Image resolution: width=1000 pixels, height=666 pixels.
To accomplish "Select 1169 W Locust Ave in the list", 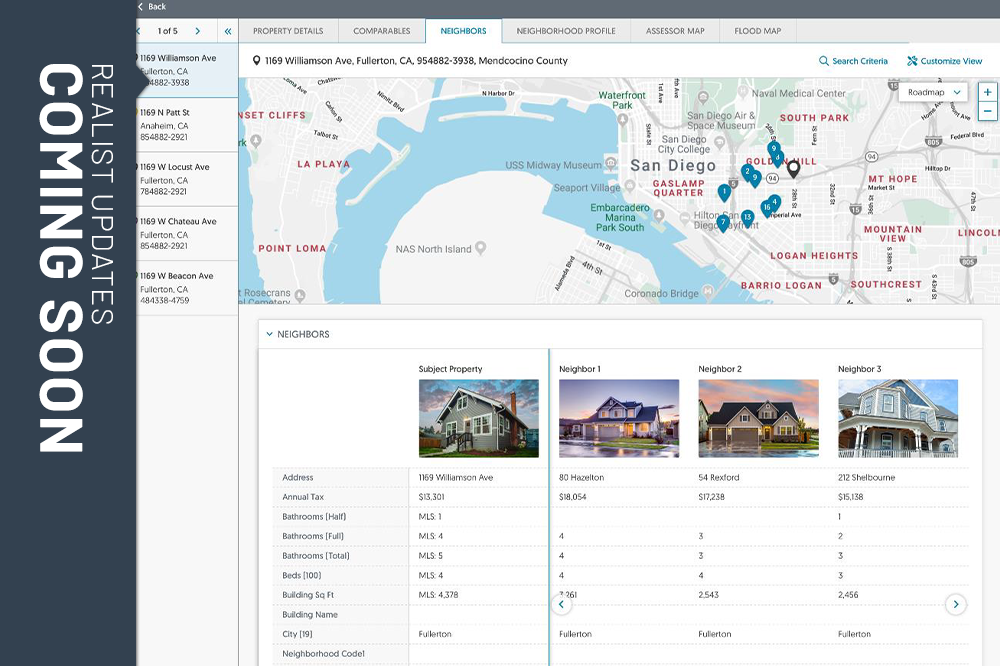I will coord(188,179).
